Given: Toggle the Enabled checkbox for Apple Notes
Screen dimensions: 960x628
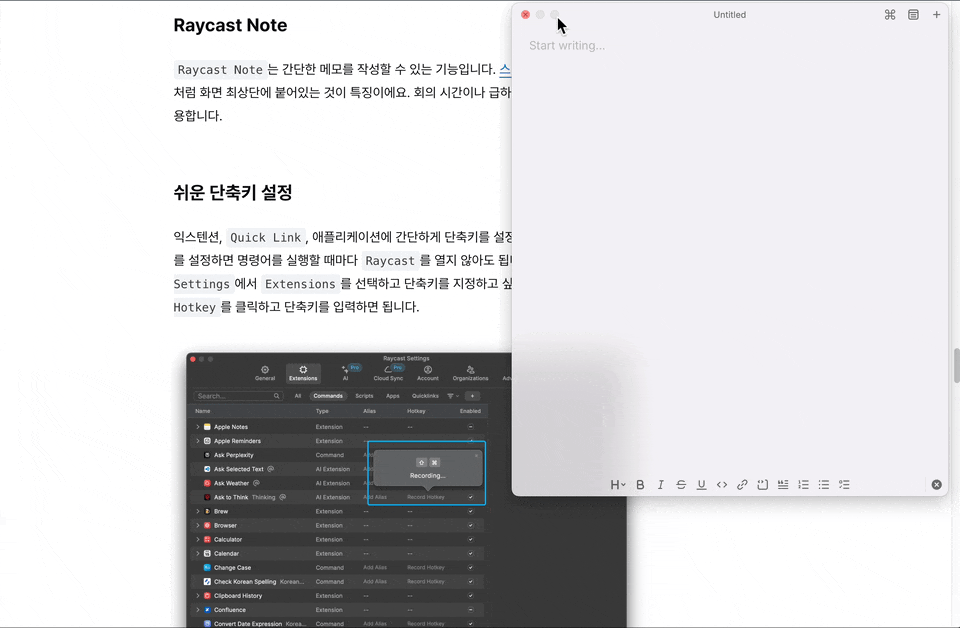Looking at the screenshot, I should pyautogui.click(x=470, y=427).
